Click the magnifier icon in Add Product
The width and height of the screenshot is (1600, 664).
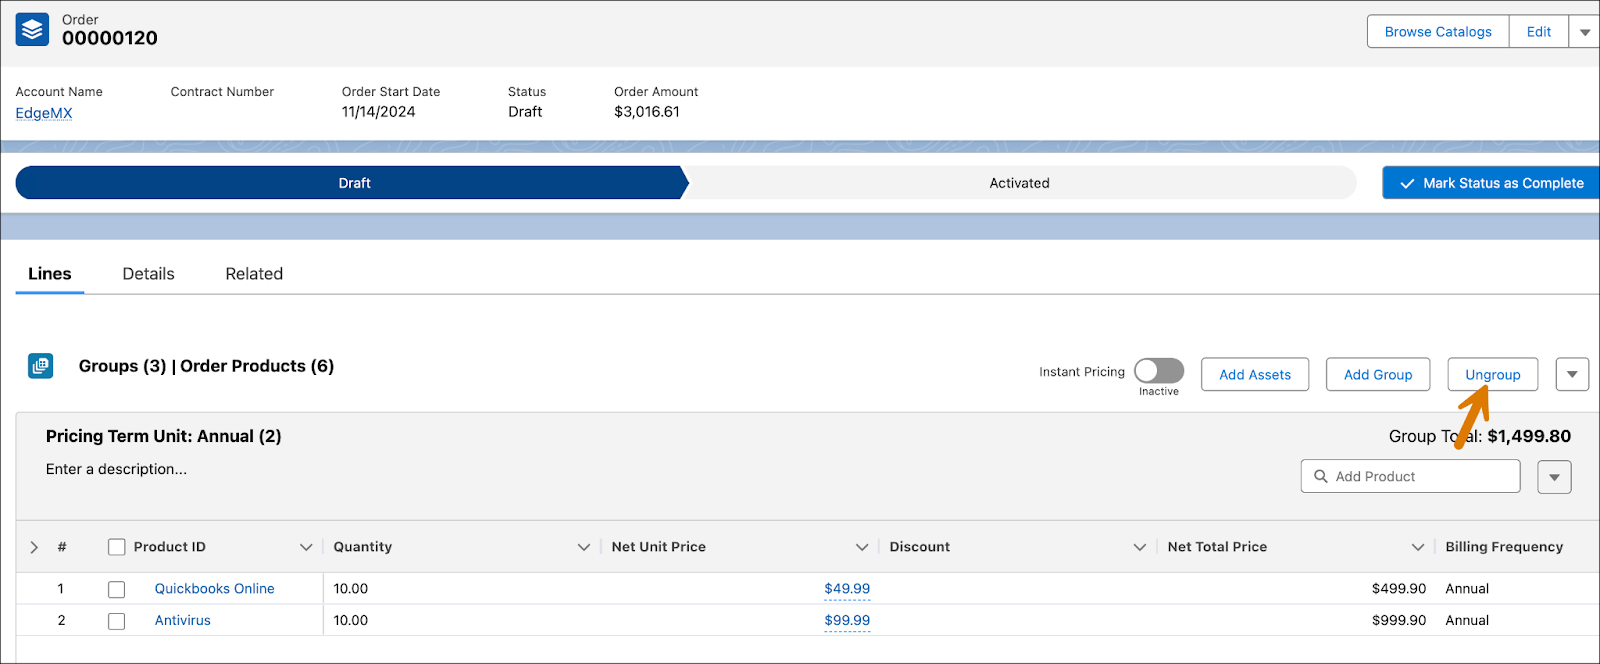click(1321, 477)
